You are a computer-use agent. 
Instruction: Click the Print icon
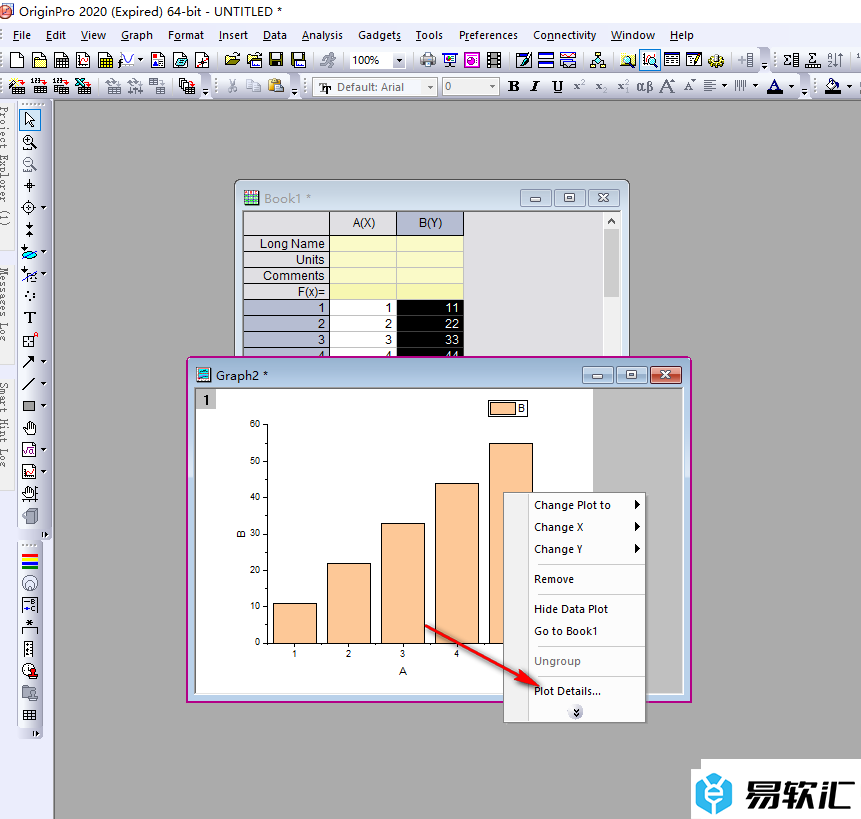(427, 60)
